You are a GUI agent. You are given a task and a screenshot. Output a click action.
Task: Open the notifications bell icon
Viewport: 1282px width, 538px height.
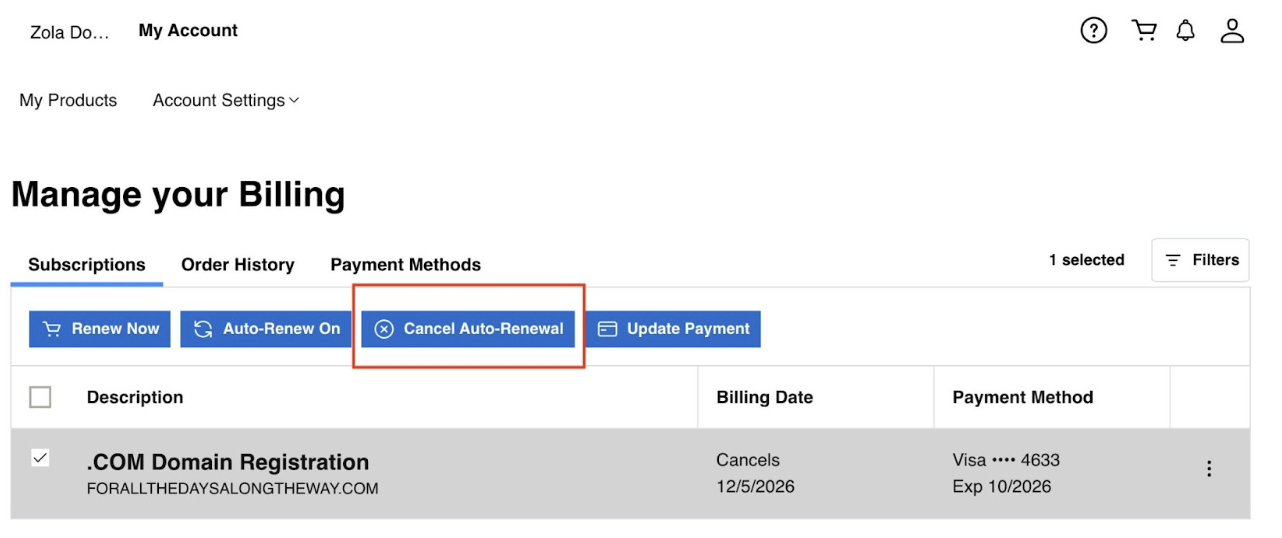tap(1186, 31)
